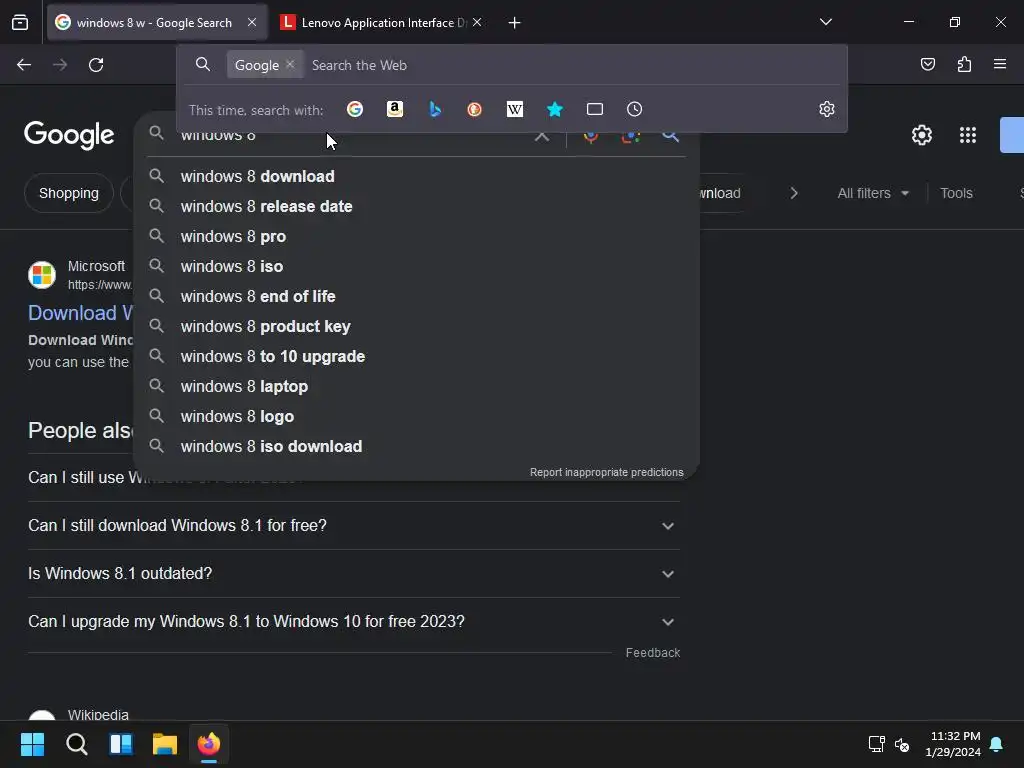Click the Shopping filter chip
The height and width of the screenshot is (768, 1024).
click(x=69, y=193)
